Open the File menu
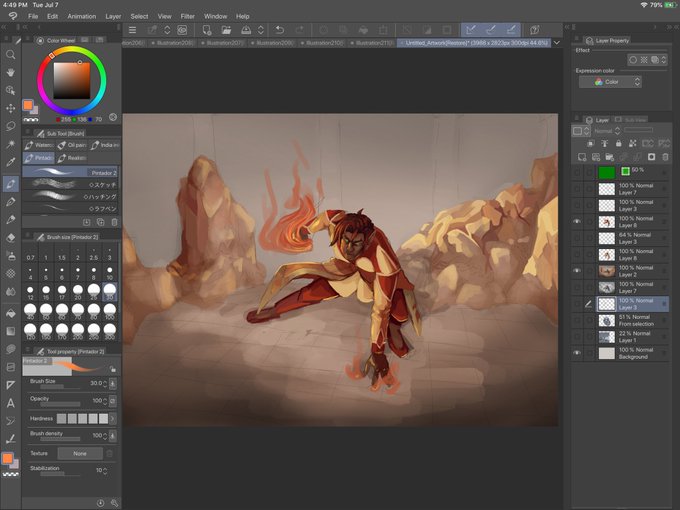Image resolution: width=680 pixels, height=510 pixels. click(33, 16)
